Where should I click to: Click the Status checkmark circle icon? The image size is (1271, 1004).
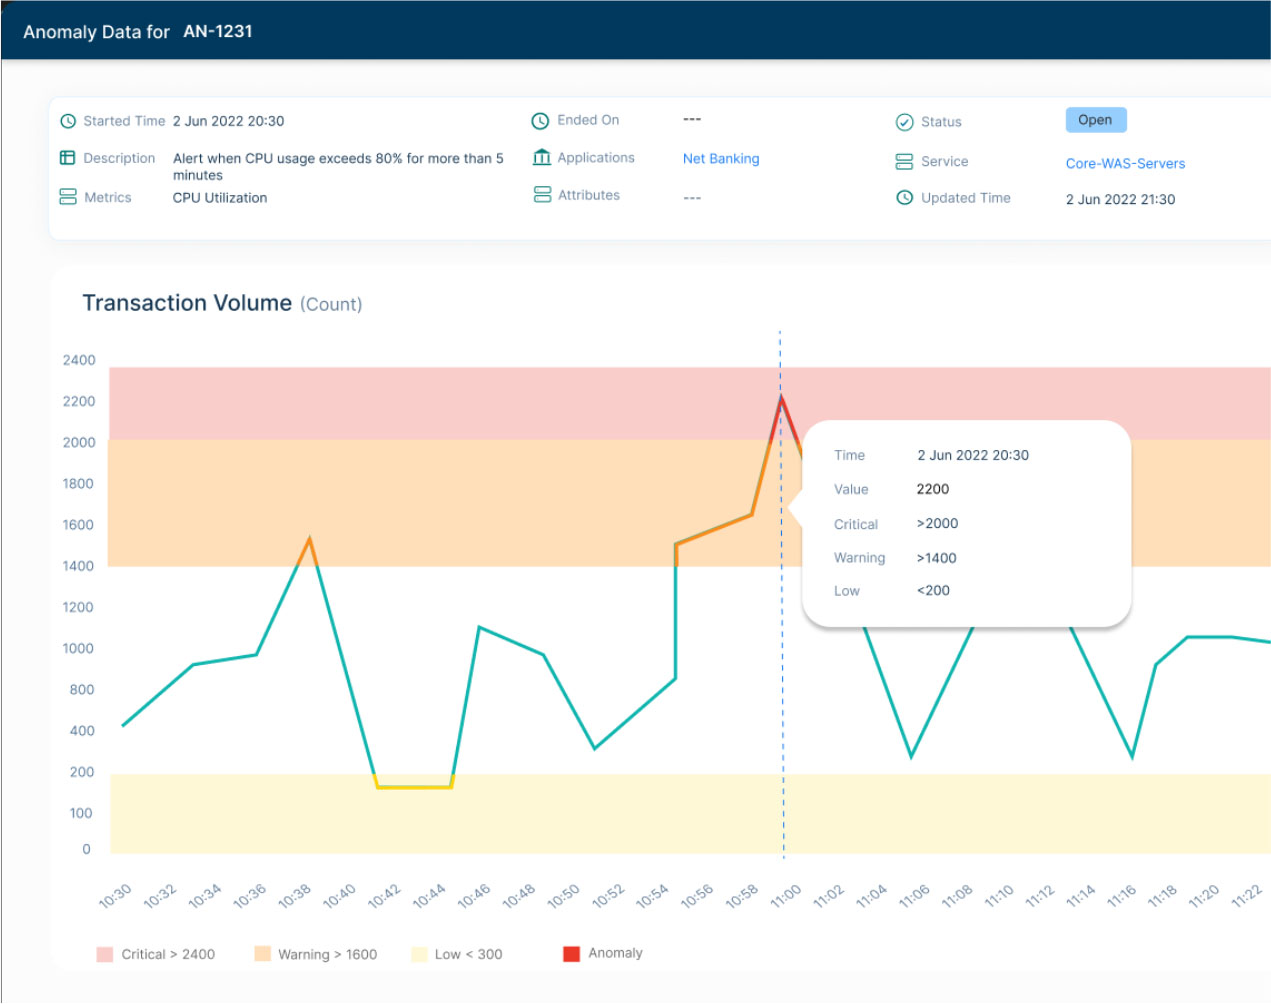904,122
